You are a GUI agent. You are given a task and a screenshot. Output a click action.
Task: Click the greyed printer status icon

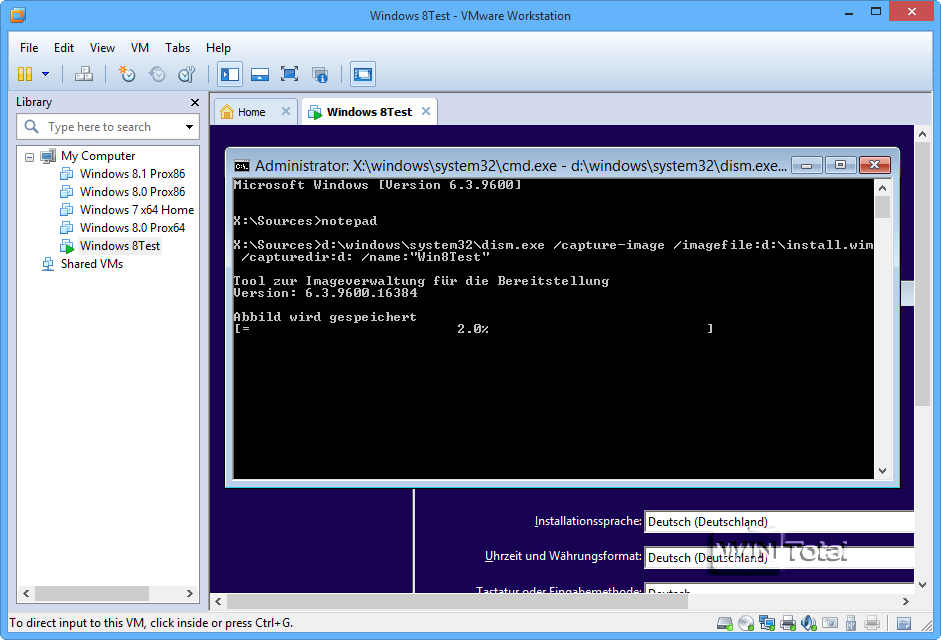[872, 624]
